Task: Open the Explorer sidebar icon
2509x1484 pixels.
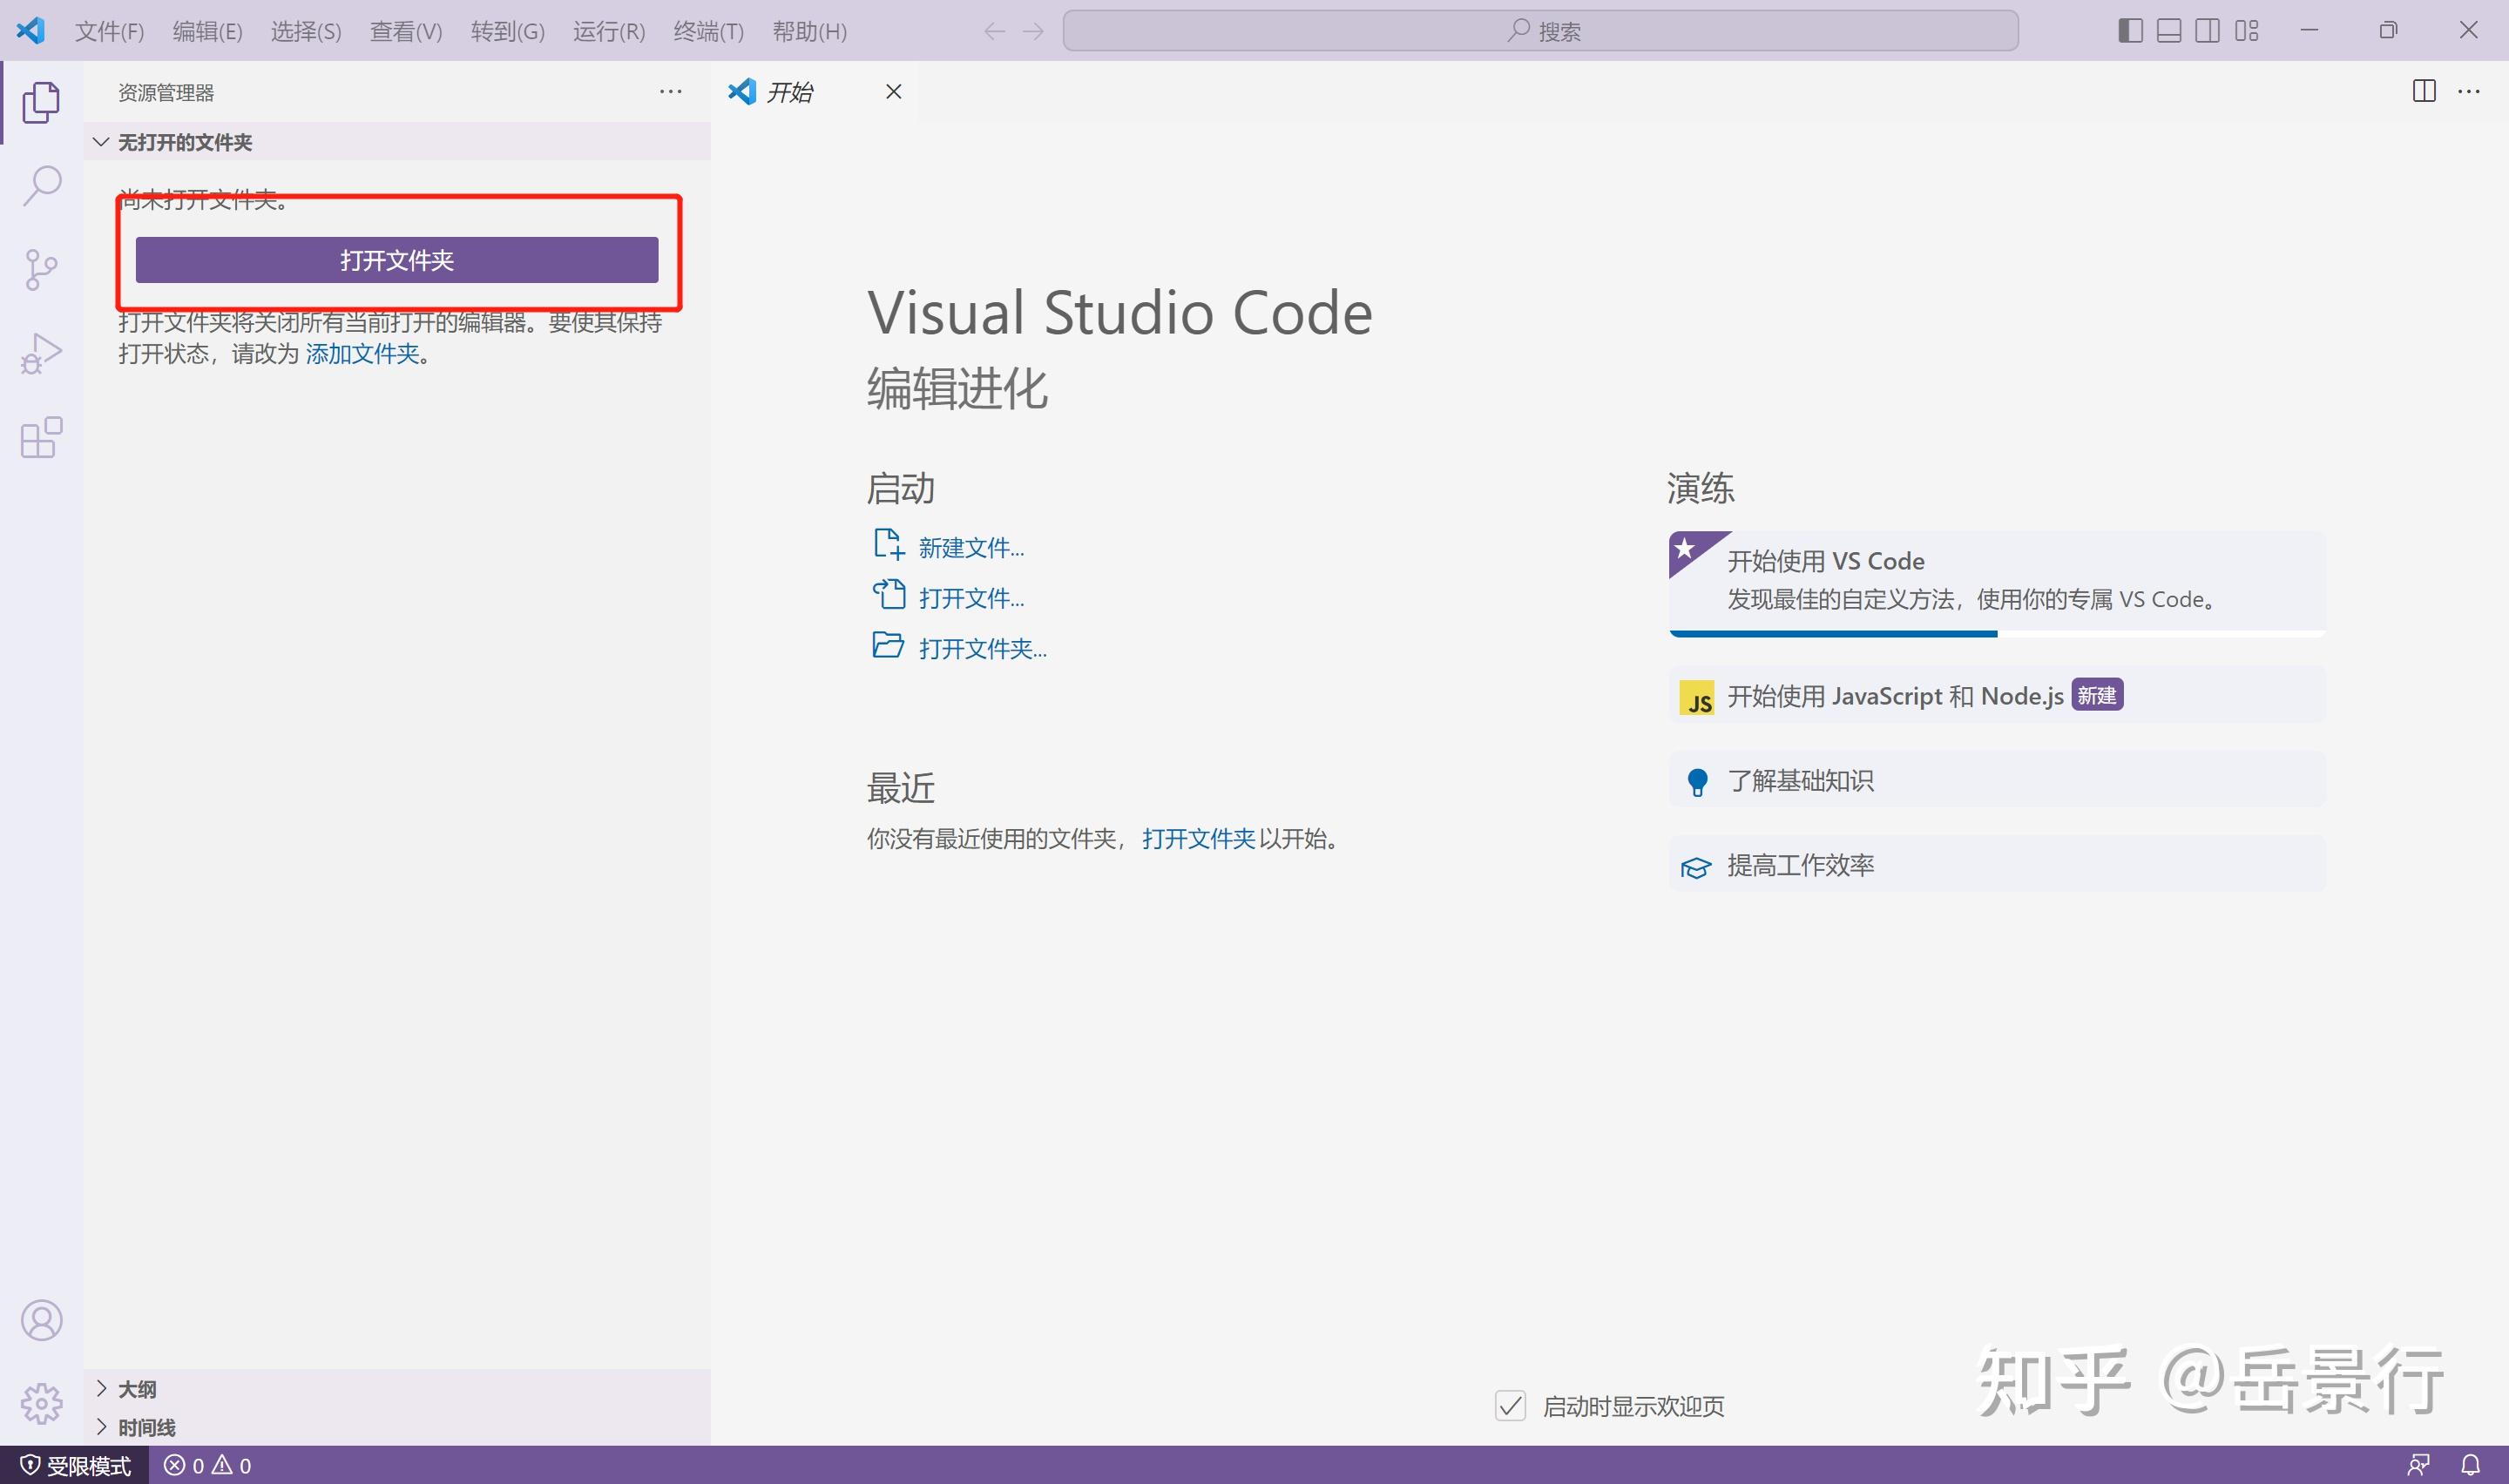Action: (x=40, y=101)
